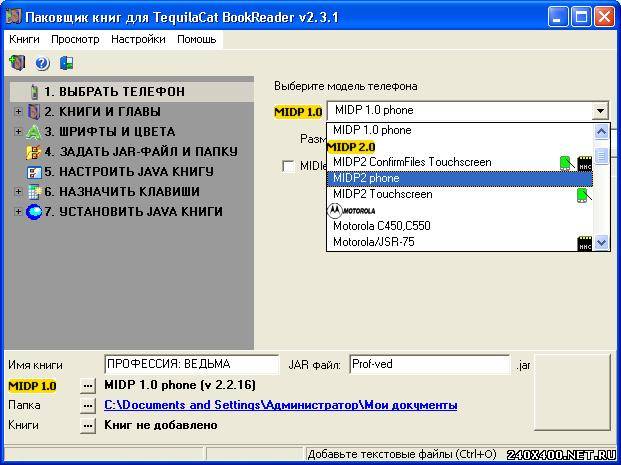
Task: Click the ... button next to Папка
Action: click(x=88, y=406)
